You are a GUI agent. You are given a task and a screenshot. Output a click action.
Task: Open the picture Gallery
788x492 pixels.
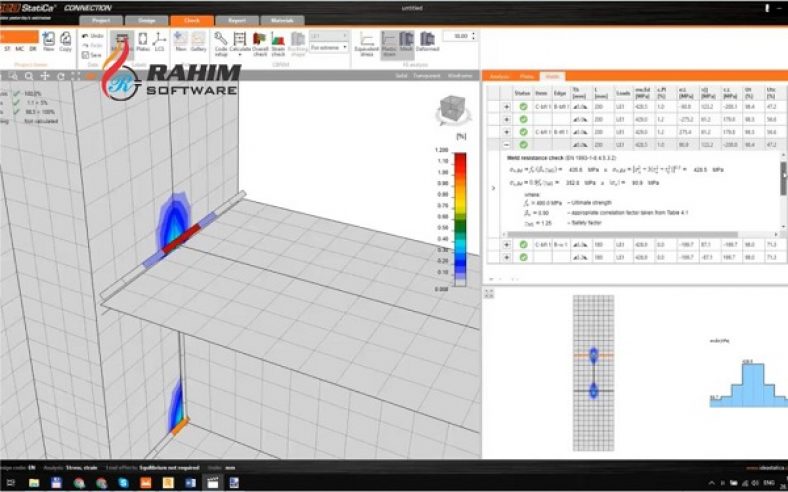point(199,42)
